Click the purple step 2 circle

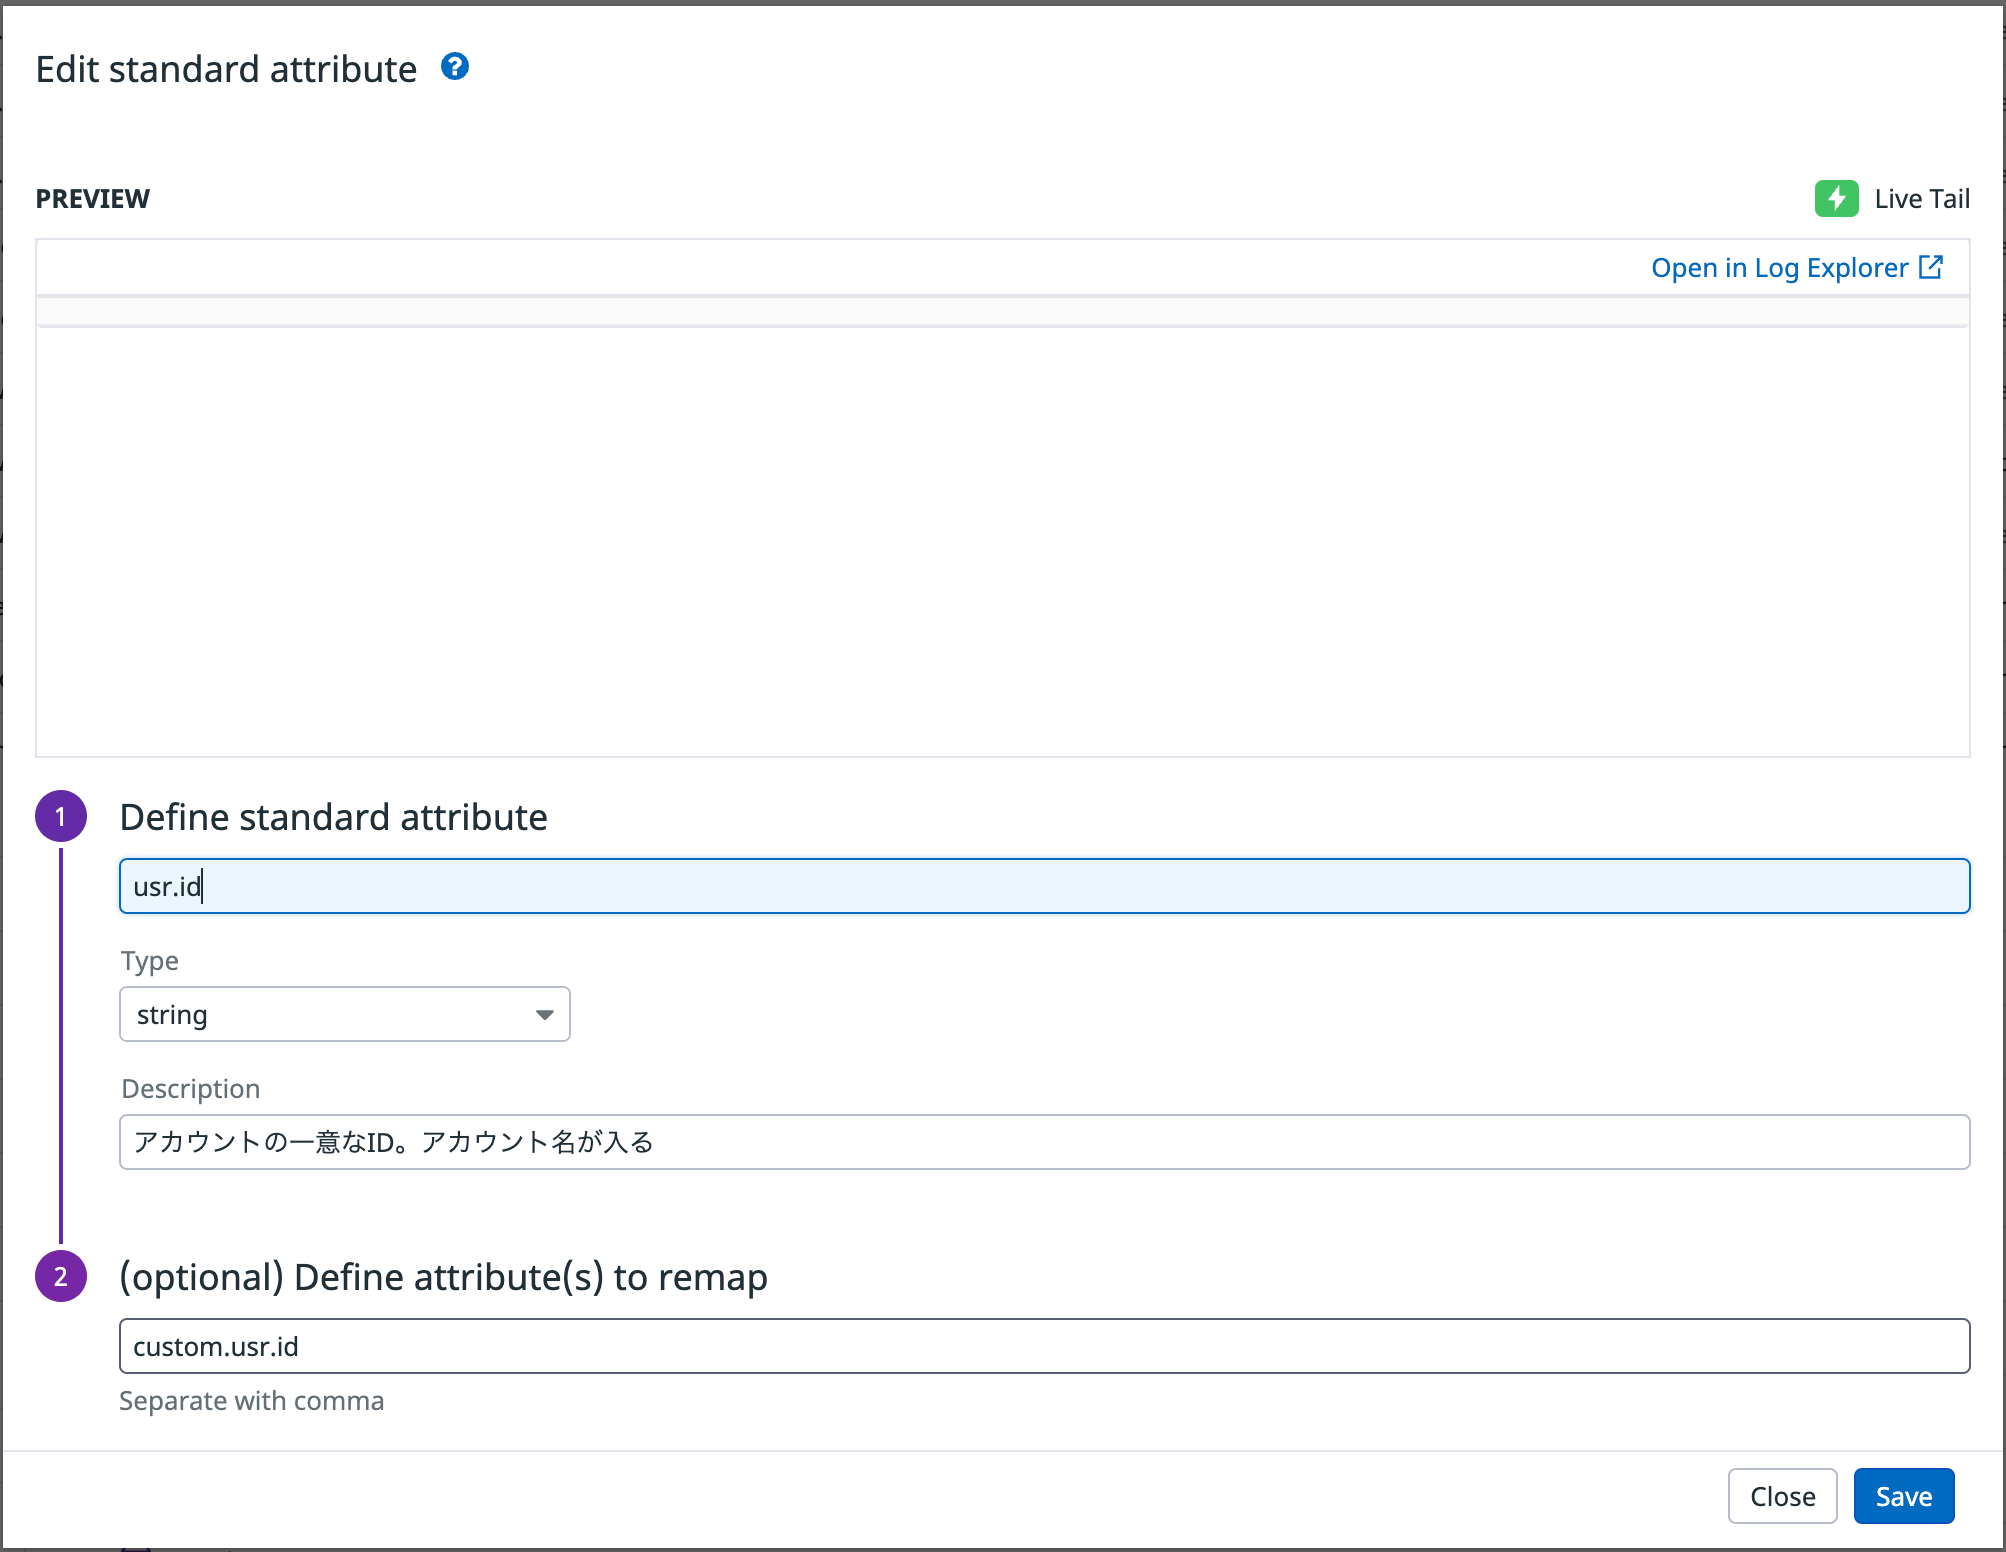pyautogui.click(x=61, y=1276)
